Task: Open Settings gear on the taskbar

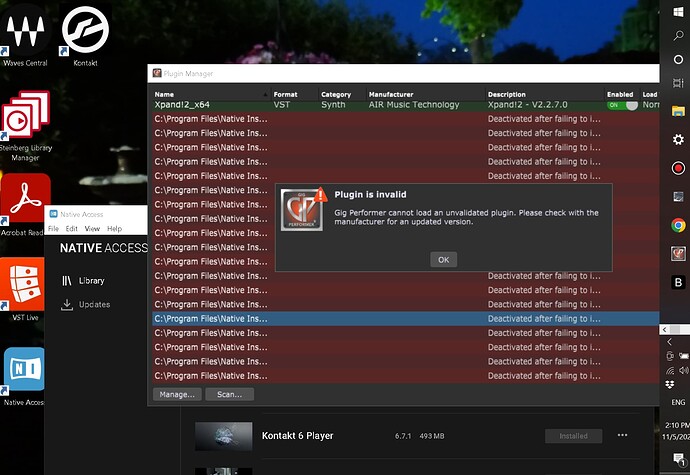Action: point(678,140)
